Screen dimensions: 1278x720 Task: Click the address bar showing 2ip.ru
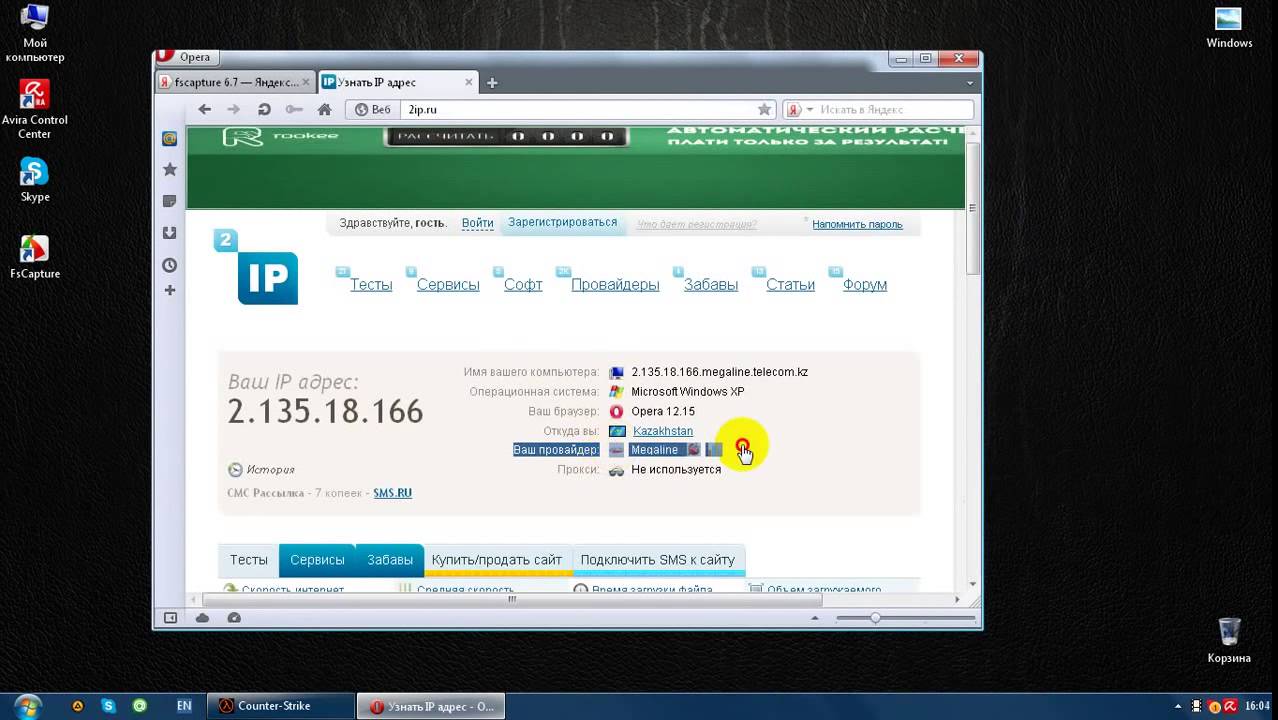tap(580, 109)
